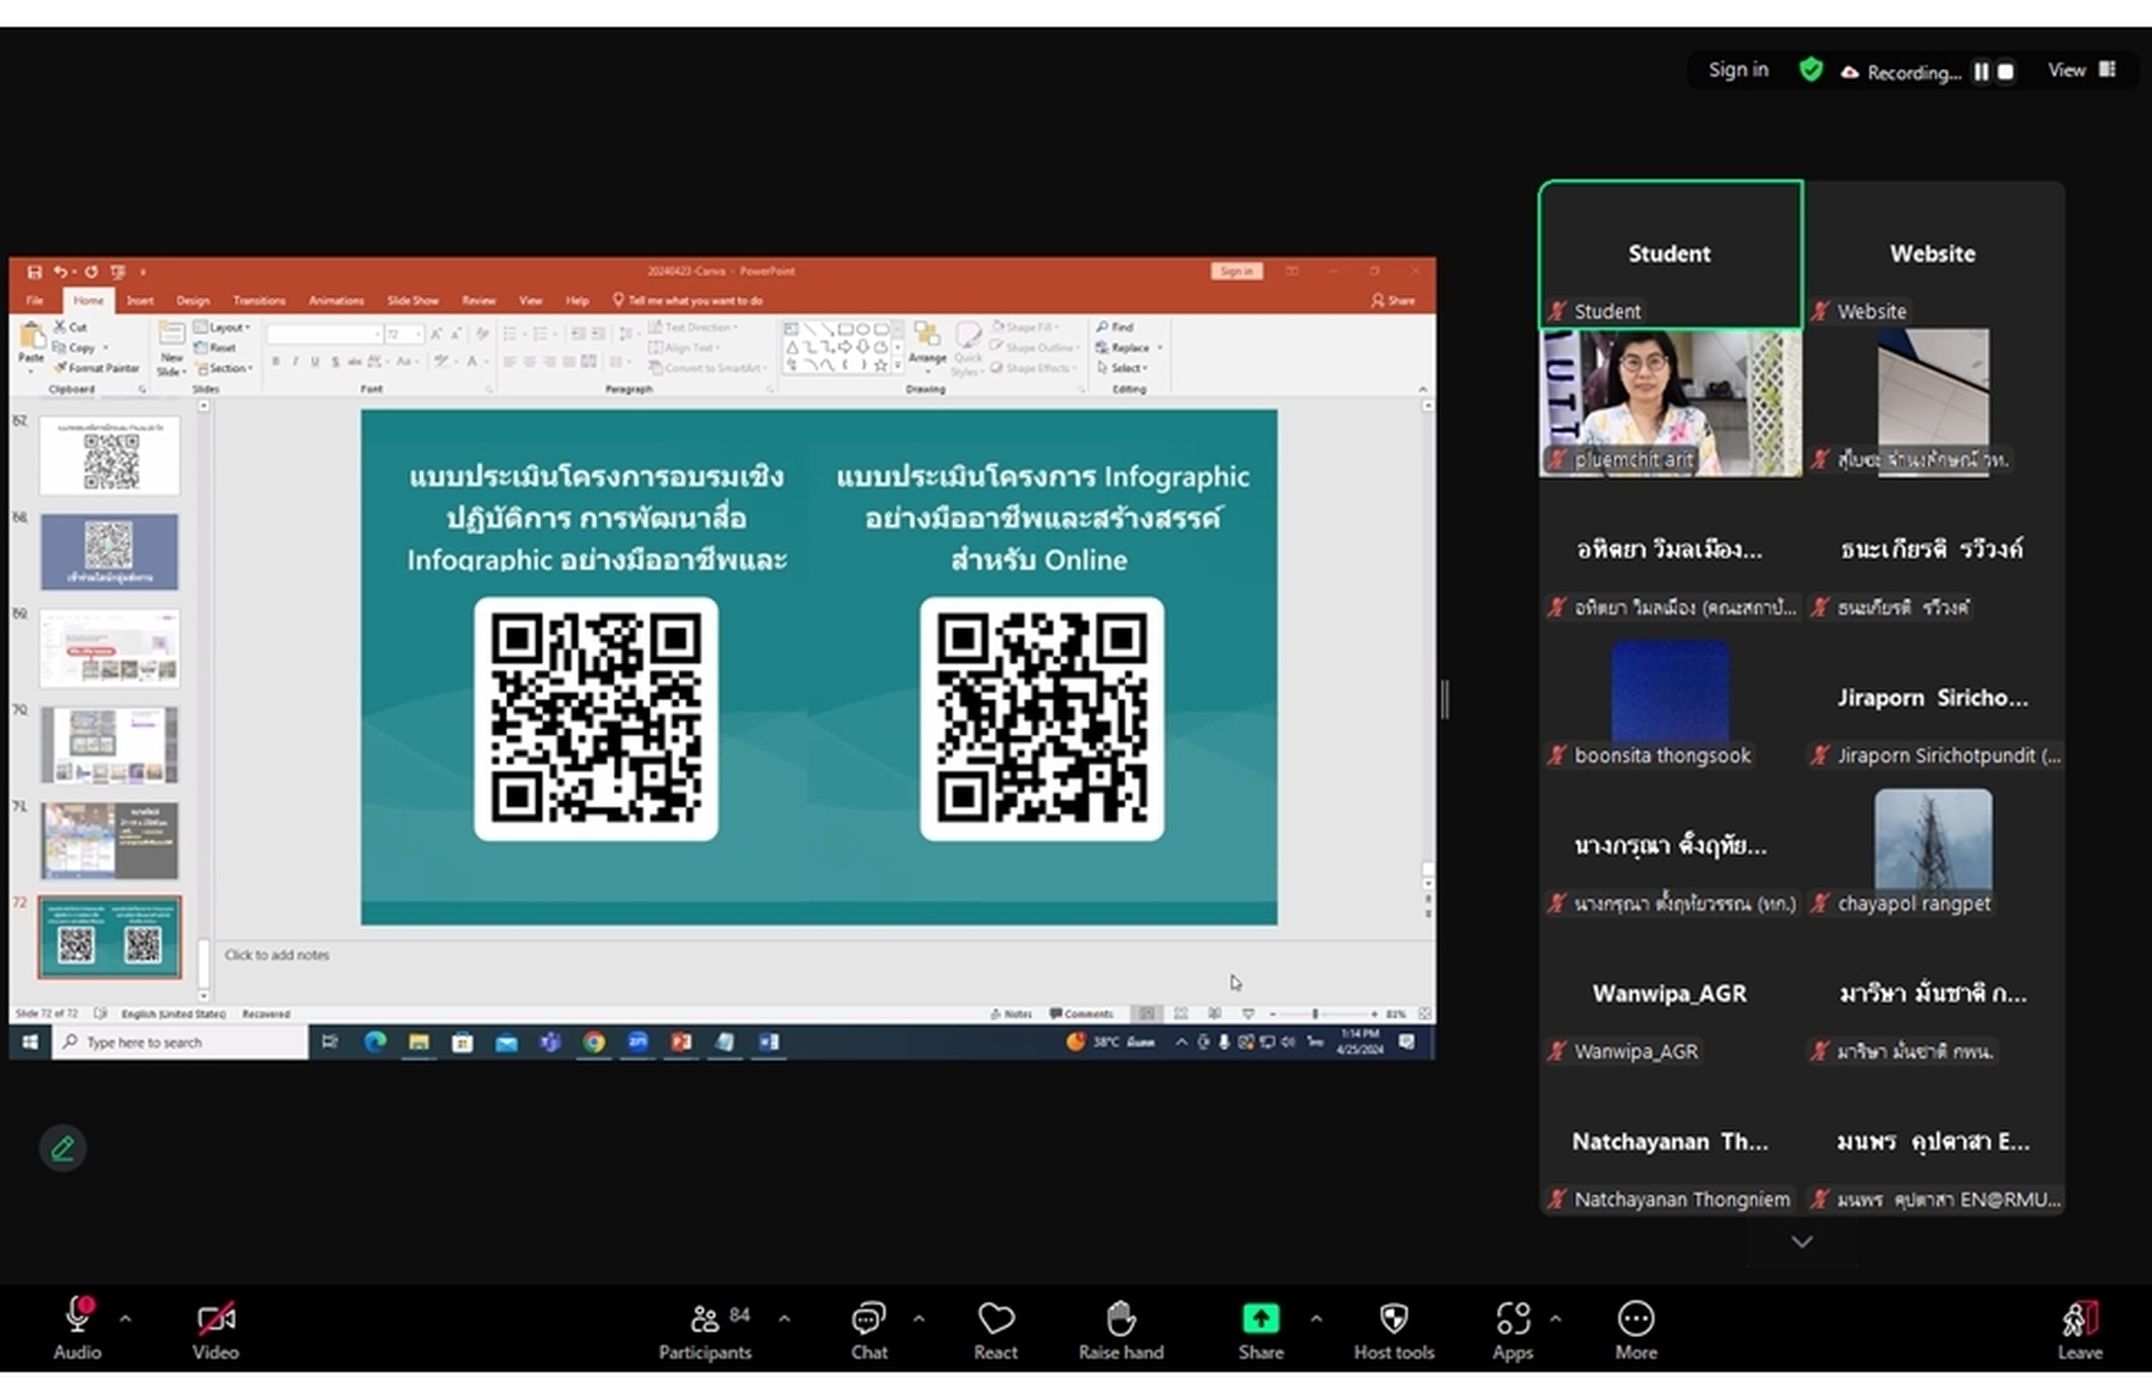Click the Cut scissors command

70,327
